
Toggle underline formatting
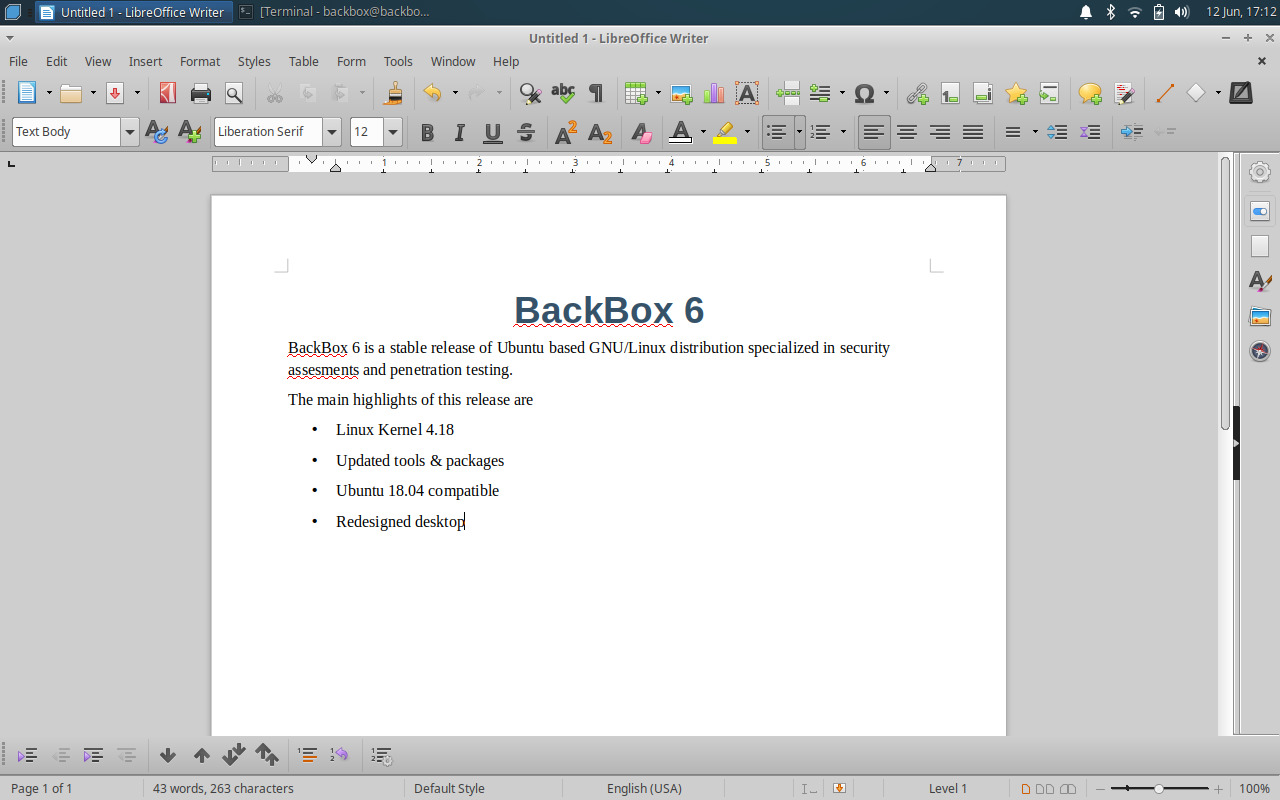click(x=491, y=131)
